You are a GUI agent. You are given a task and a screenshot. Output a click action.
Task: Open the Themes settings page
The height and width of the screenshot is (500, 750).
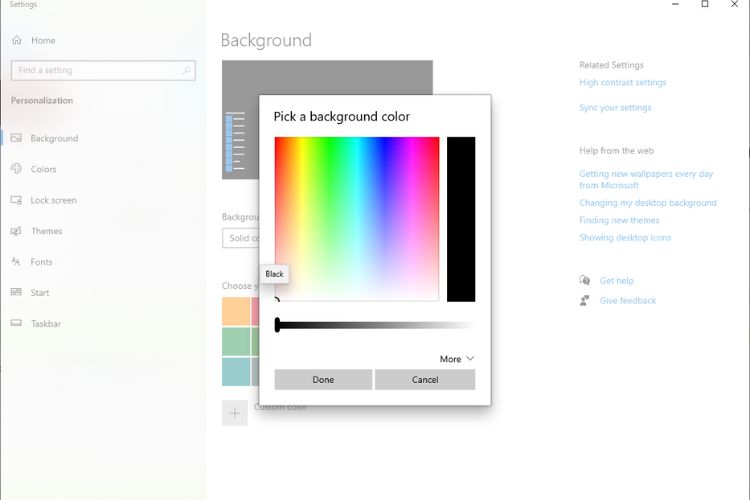46,231
